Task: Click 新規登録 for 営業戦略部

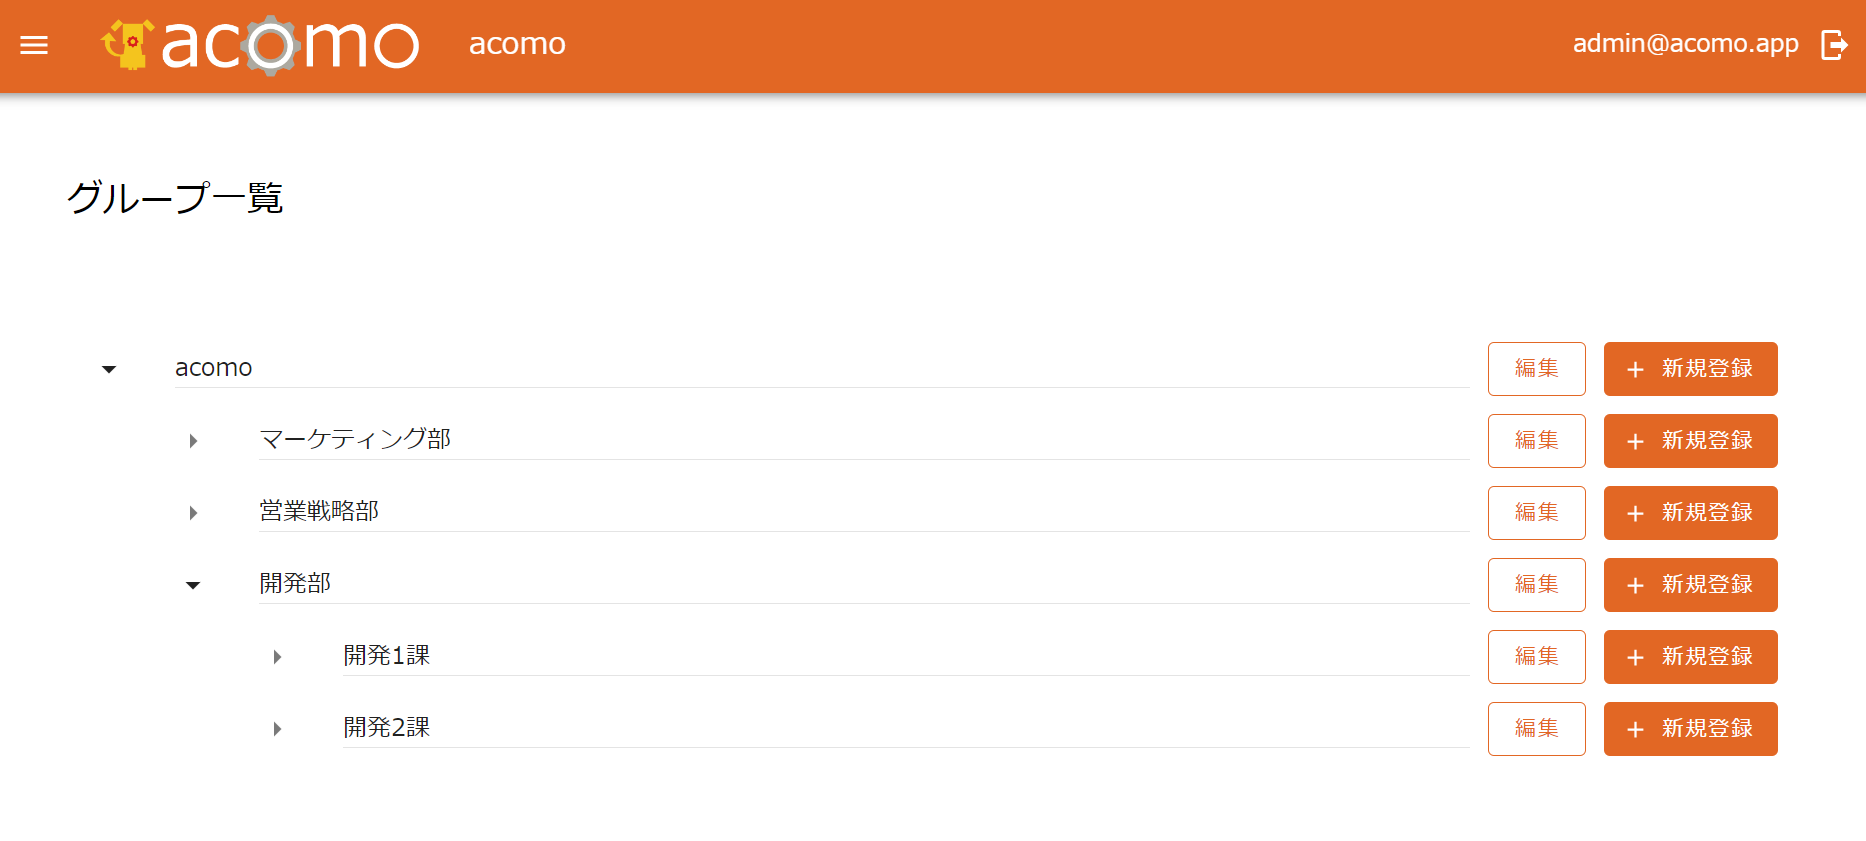Action: pos(1690,513)
